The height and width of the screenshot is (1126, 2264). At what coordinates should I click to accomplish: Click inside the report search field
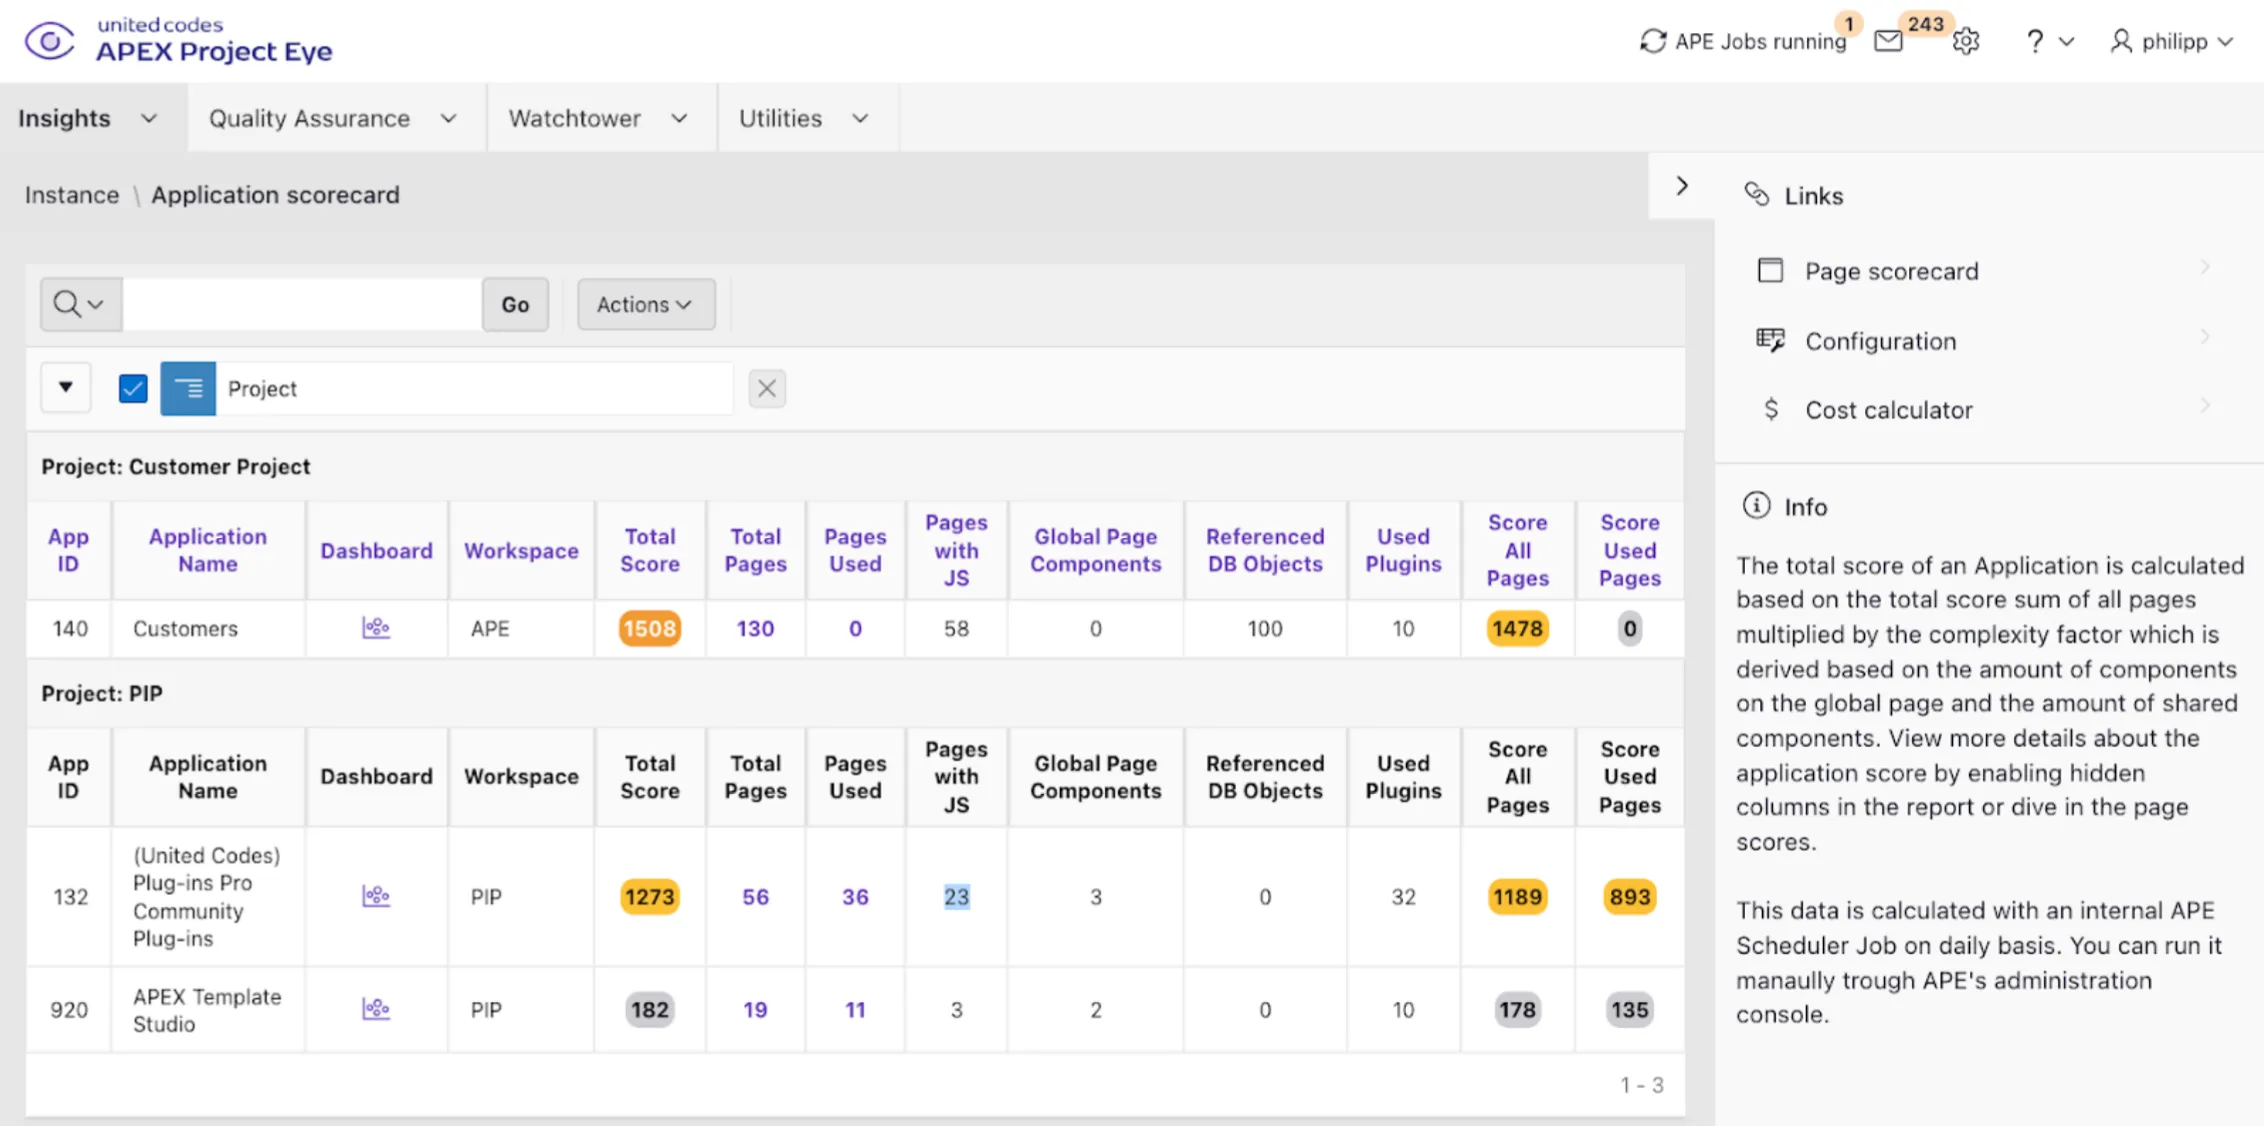click(300, 304)
